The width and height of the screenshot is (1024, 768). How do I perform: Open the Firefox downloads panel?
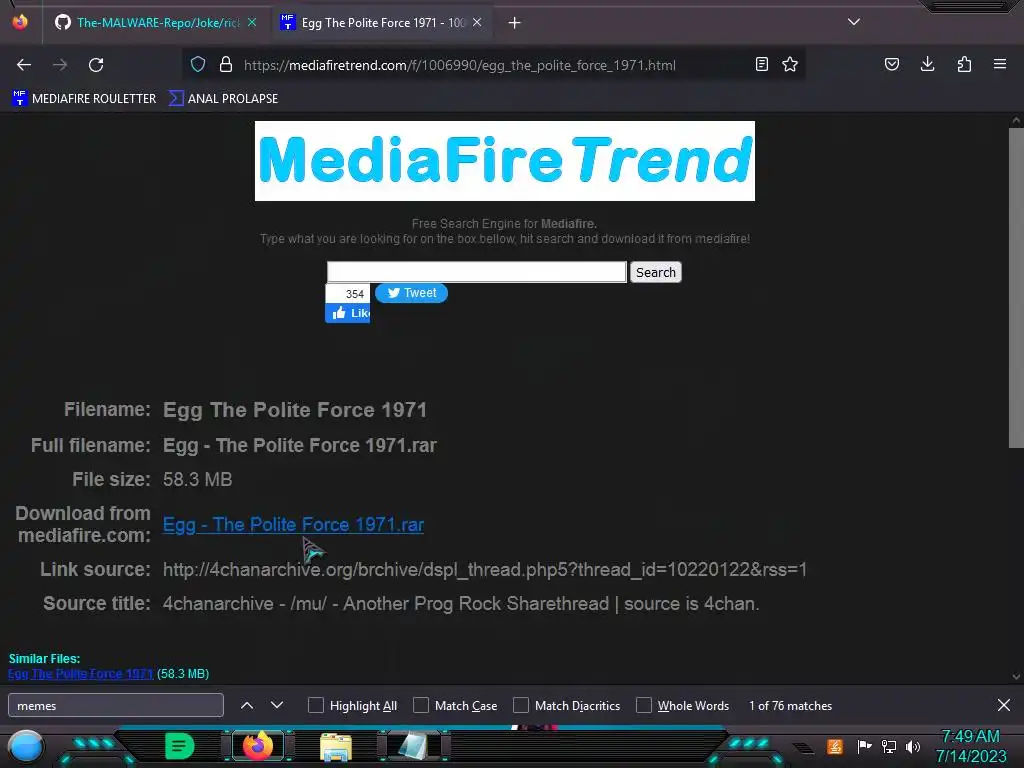[927, 64]
